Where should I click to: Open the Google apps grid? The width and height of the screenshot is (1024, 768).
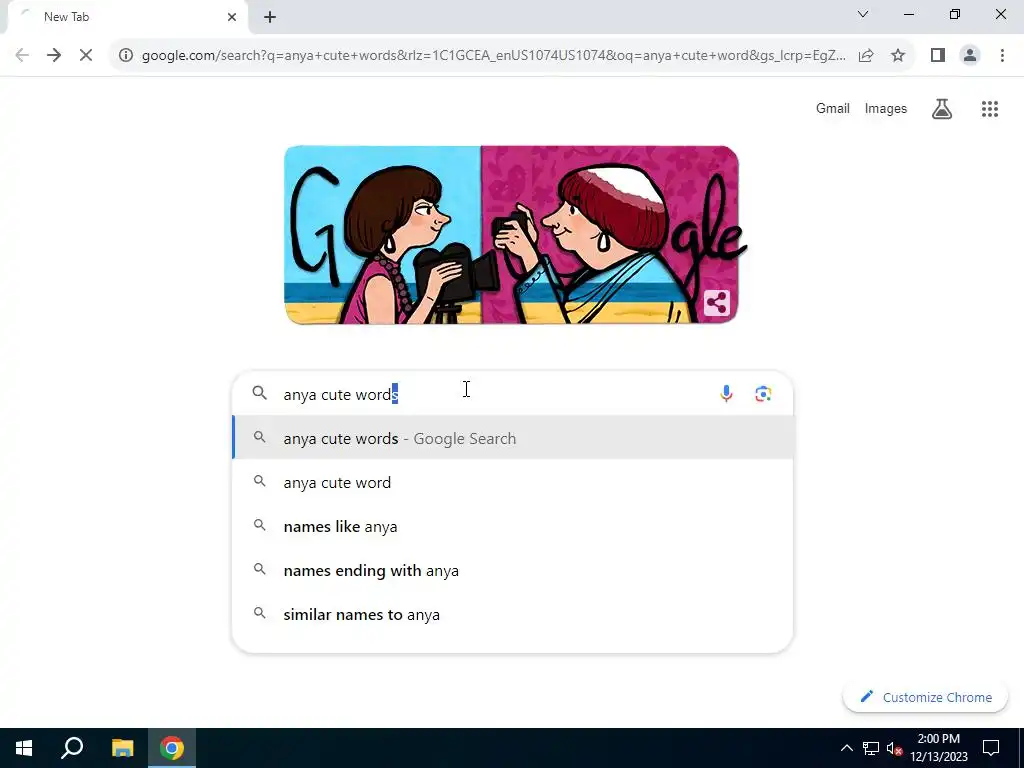989,108
